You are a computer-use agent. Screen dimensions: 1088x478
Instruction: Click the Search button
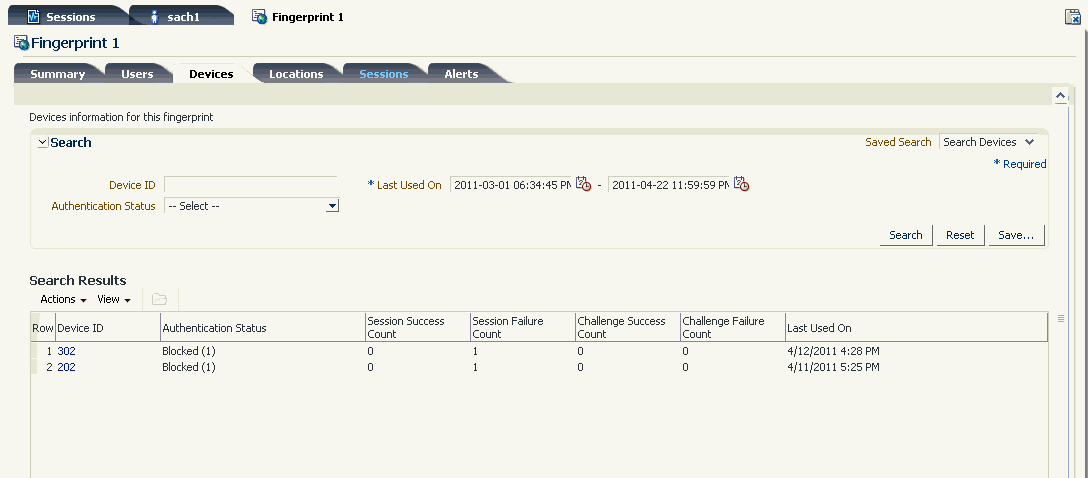coord(906,235)
